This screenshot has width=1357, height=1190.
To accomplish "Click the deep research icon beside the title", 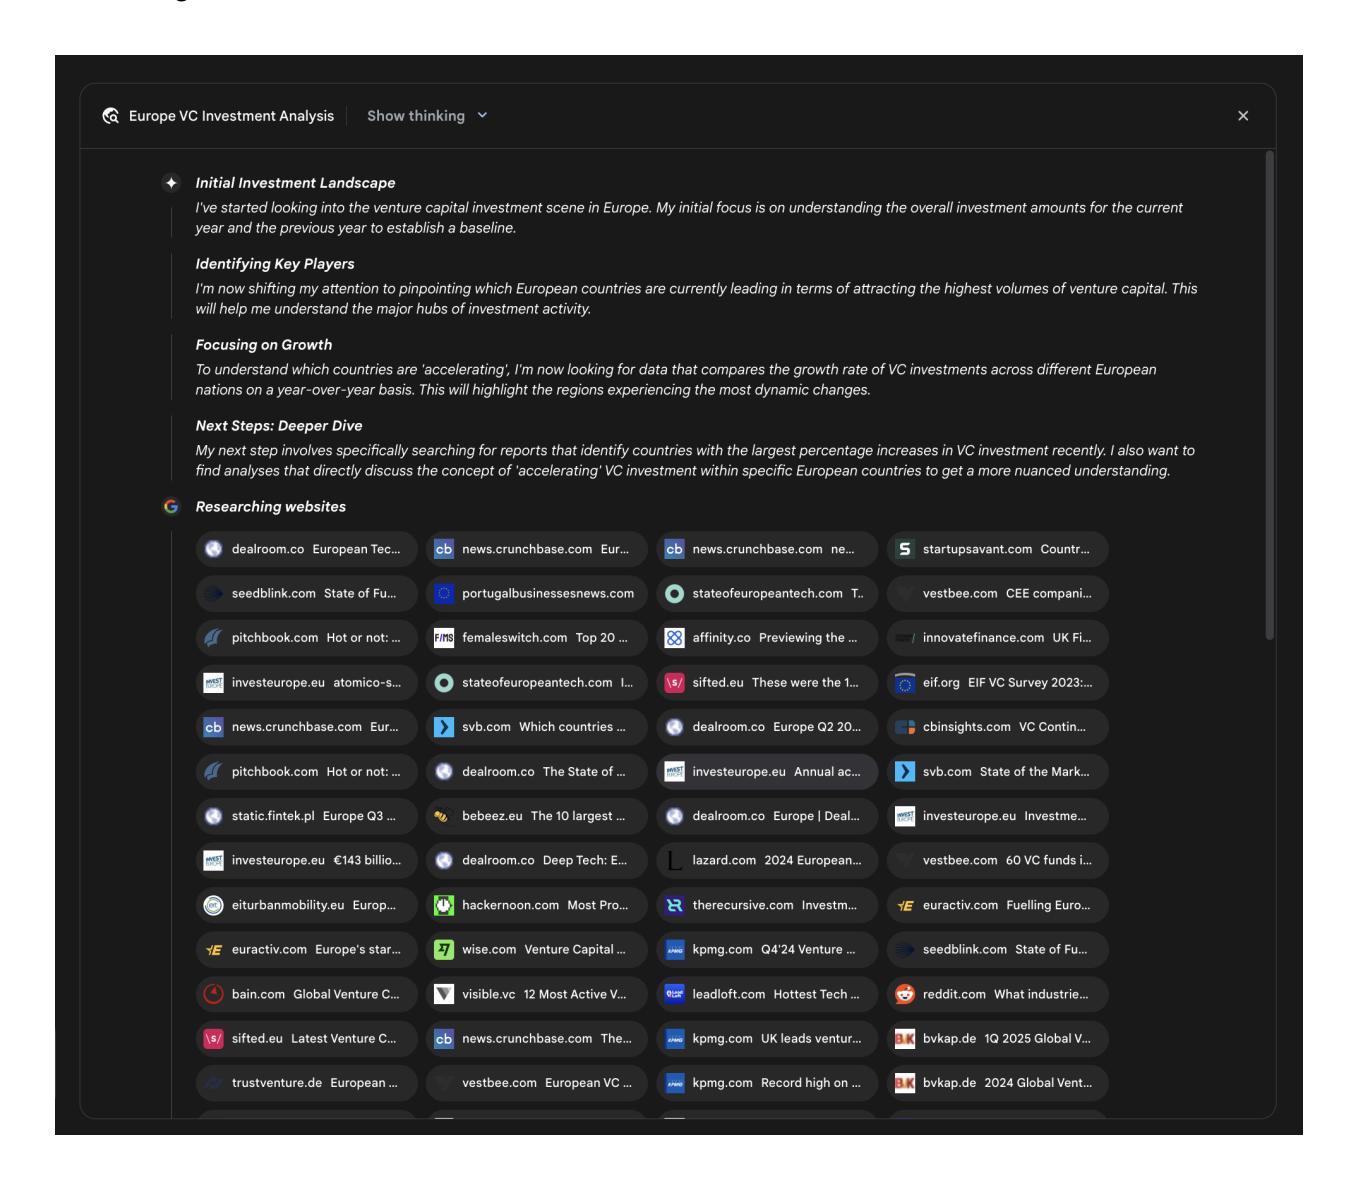I will [111, 116].
